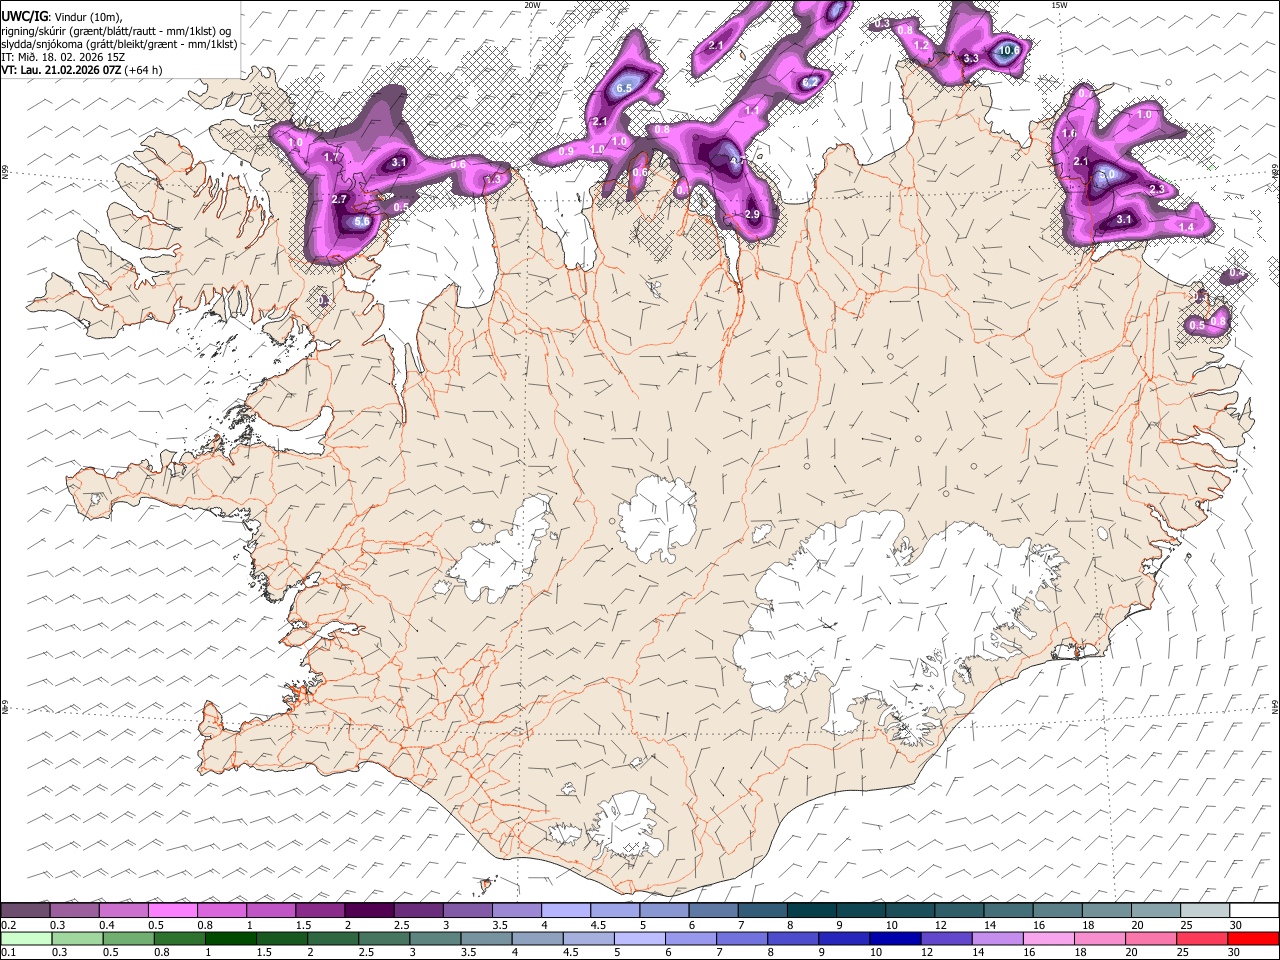Select the 6–7 slate blue snow legend swatch
Viewport: 1280px width, 960px height.
[713, 911]
